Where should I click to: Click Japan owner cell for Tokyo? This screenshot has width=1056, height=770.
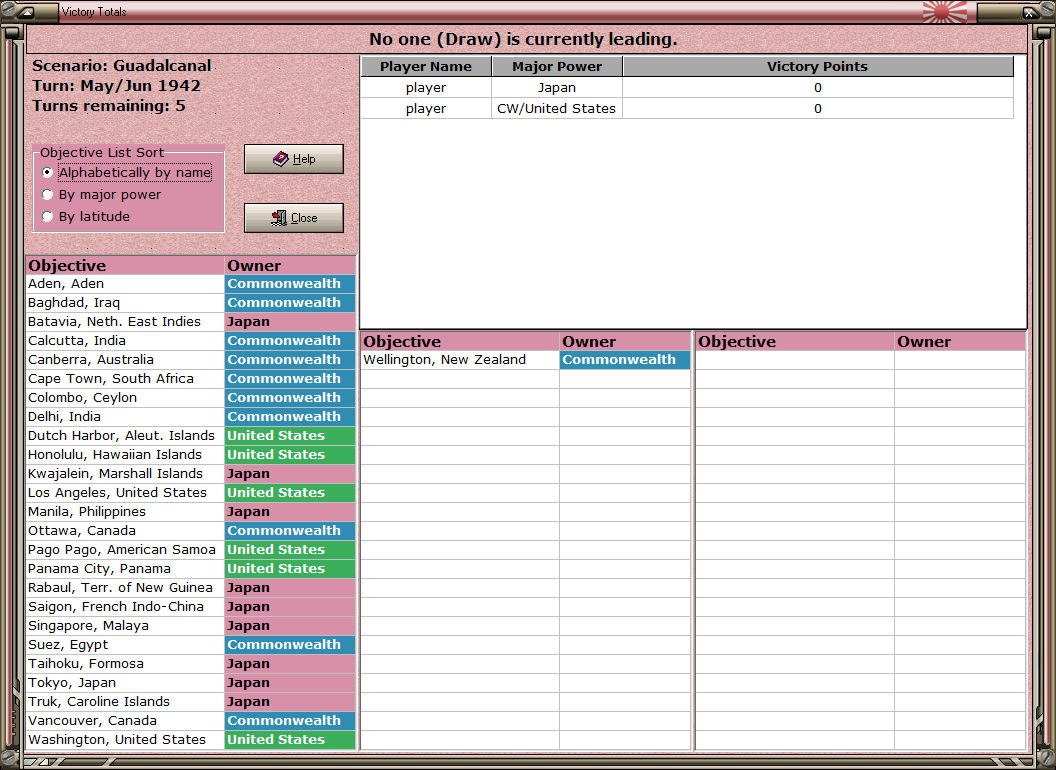290,682
